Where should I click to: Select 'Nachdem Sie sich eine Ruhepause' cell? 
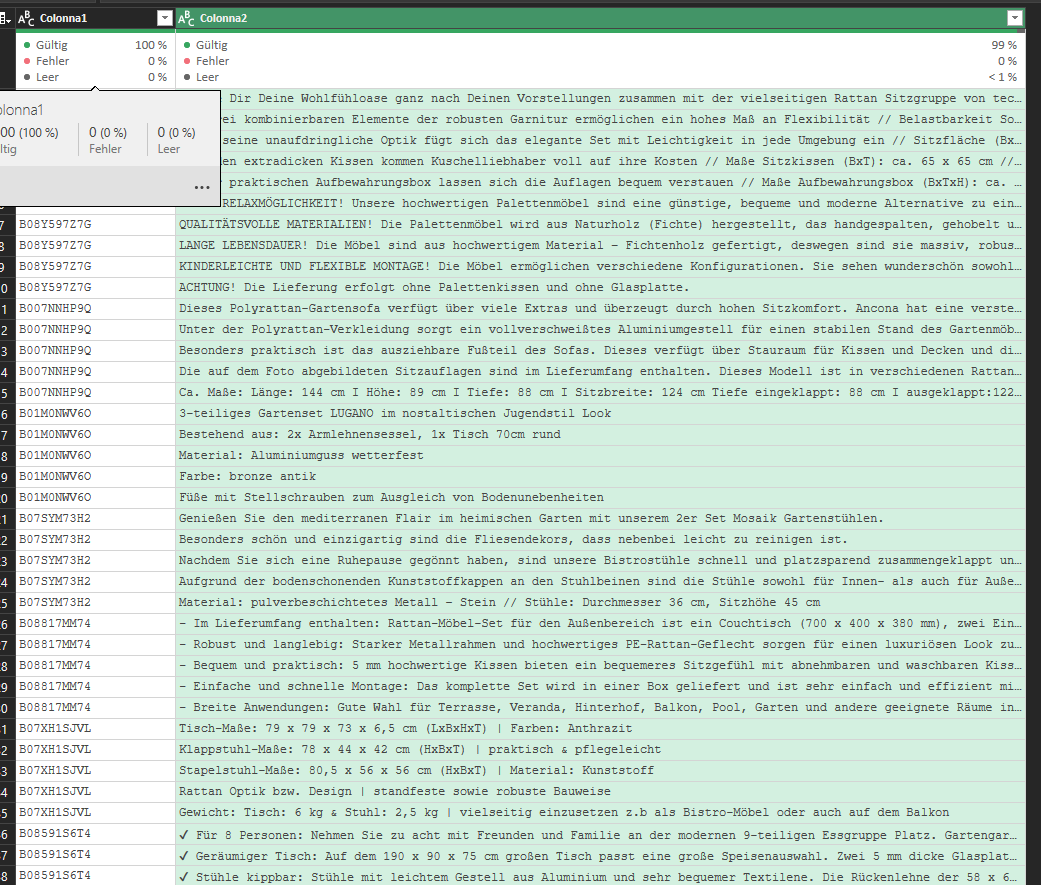(x=600, y=561)
